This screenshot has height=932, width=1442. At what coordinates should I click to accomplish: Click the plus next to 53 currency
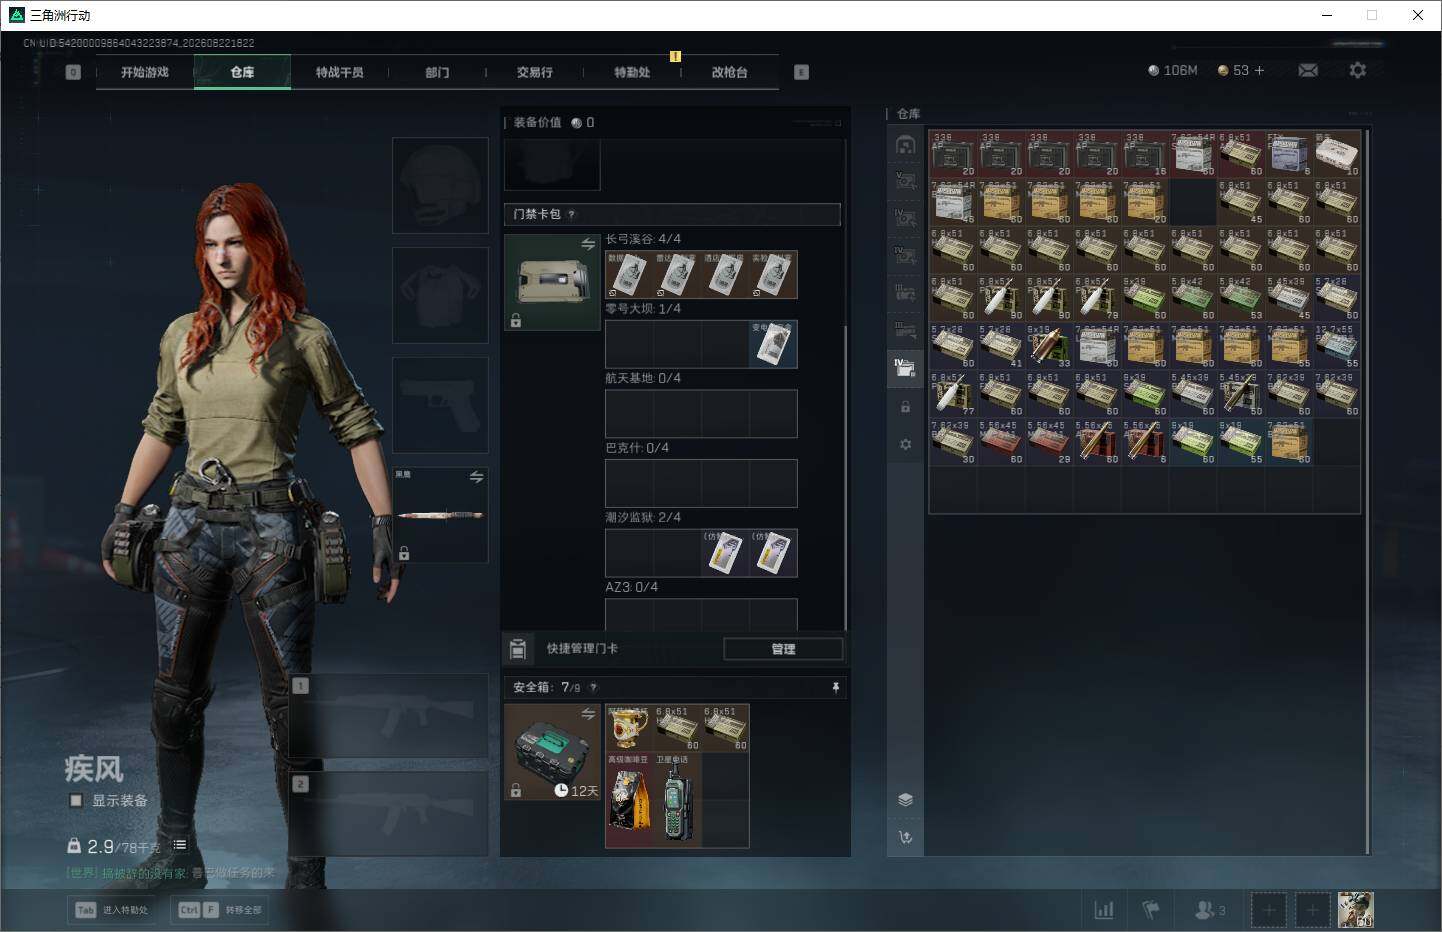point(1259,70)
